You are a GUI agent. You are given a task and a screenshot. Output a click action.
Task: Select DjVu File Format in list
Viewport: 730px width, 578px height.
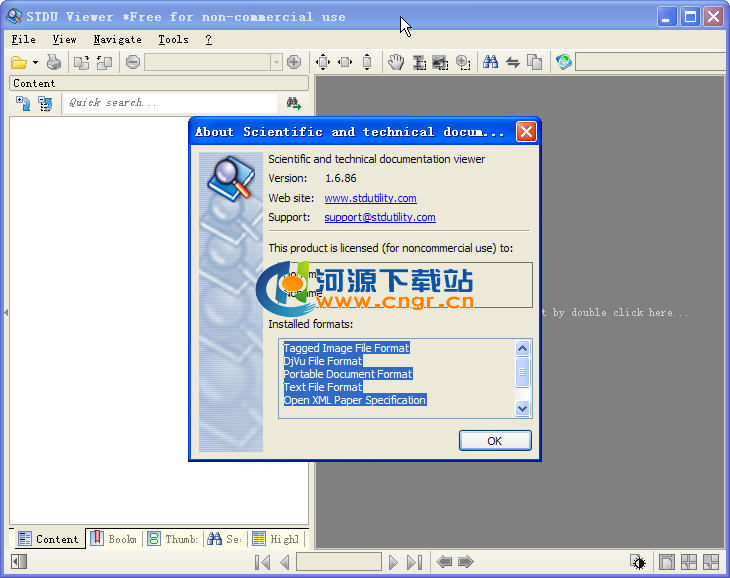coord(323,361)
